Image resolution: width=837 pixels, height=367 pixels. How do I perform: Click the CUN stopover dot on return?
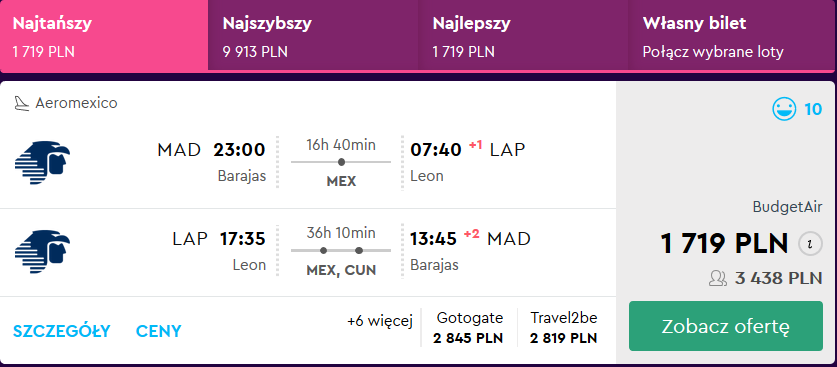pyautogui.click(x=359, y=250)
